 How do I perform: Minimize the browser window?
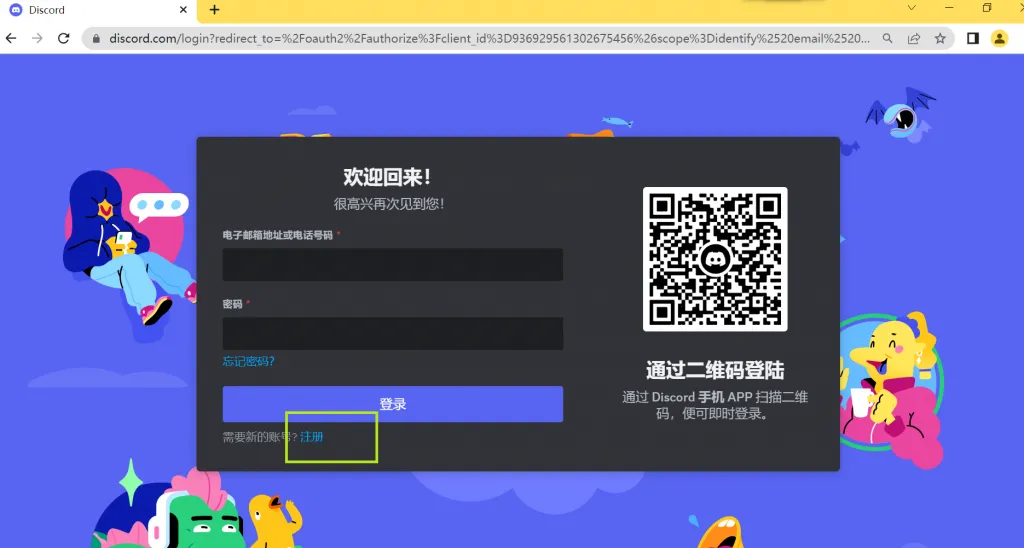point(949,8)
